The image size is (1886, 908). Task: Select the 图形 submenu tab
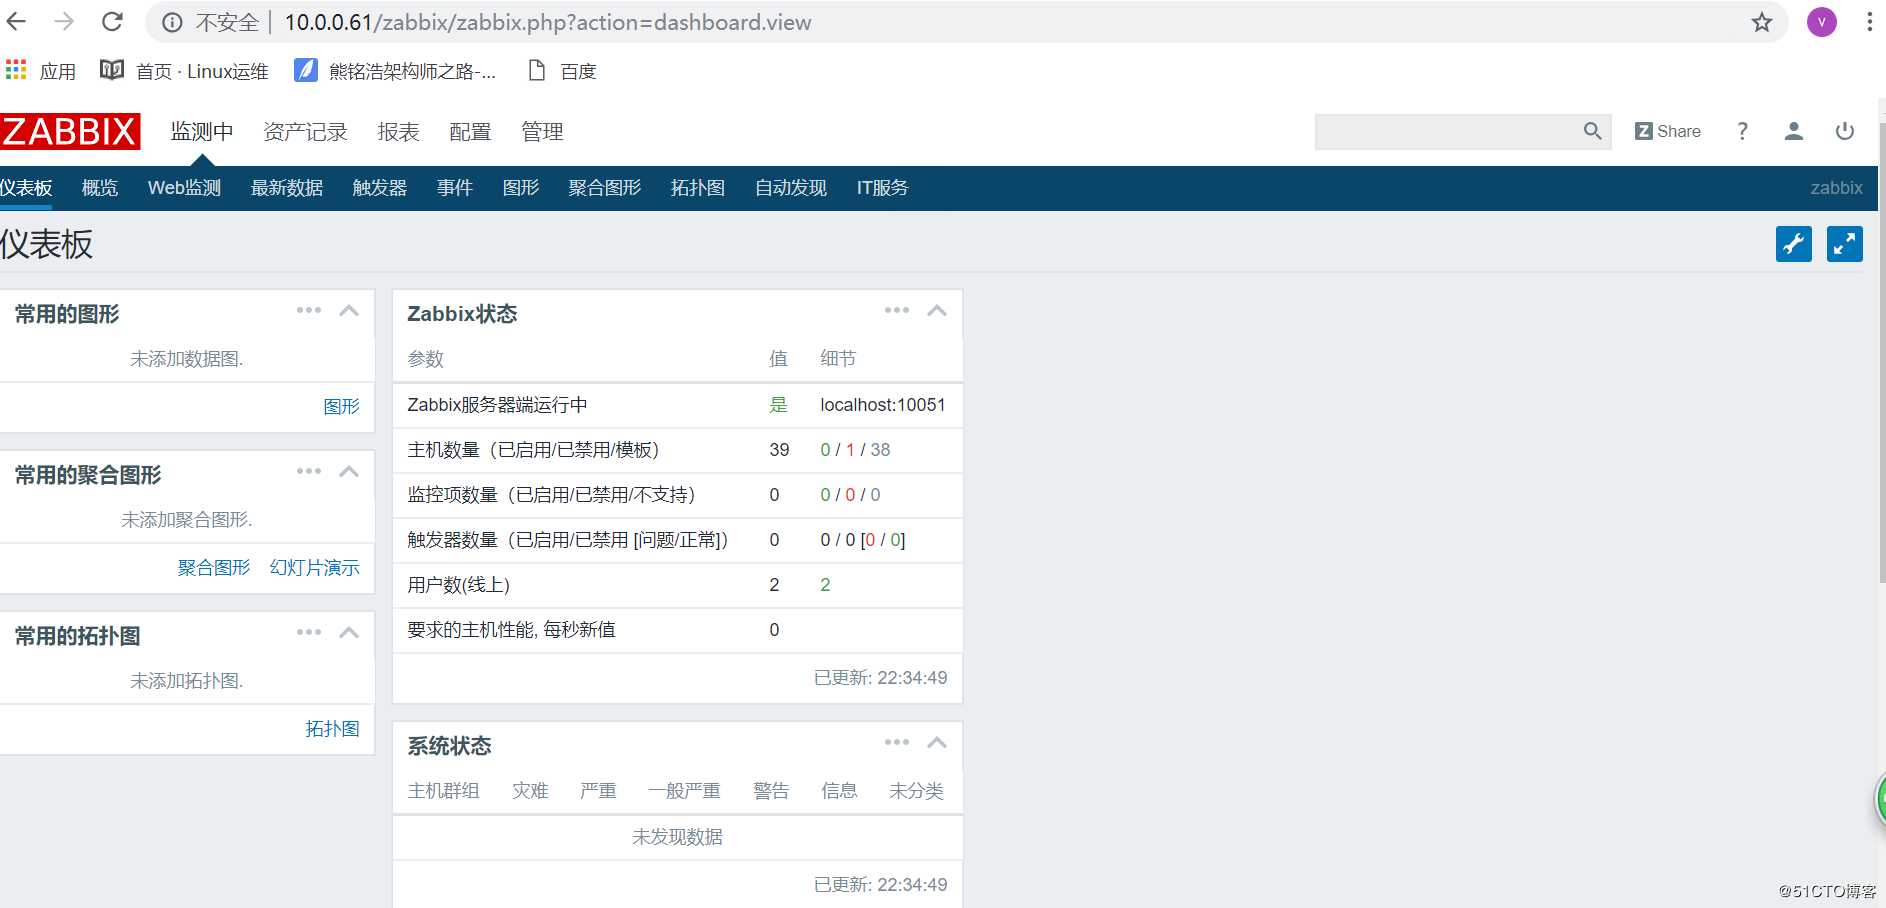521,188
